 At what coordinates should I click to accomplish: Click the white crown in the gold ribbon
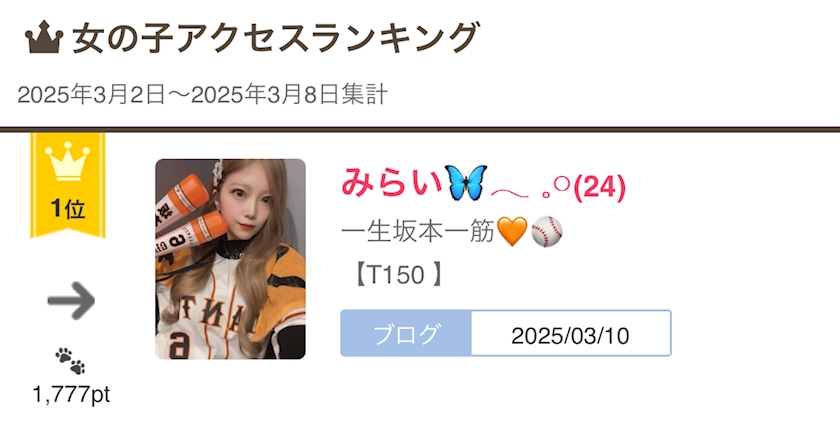[x=68, y=161]
